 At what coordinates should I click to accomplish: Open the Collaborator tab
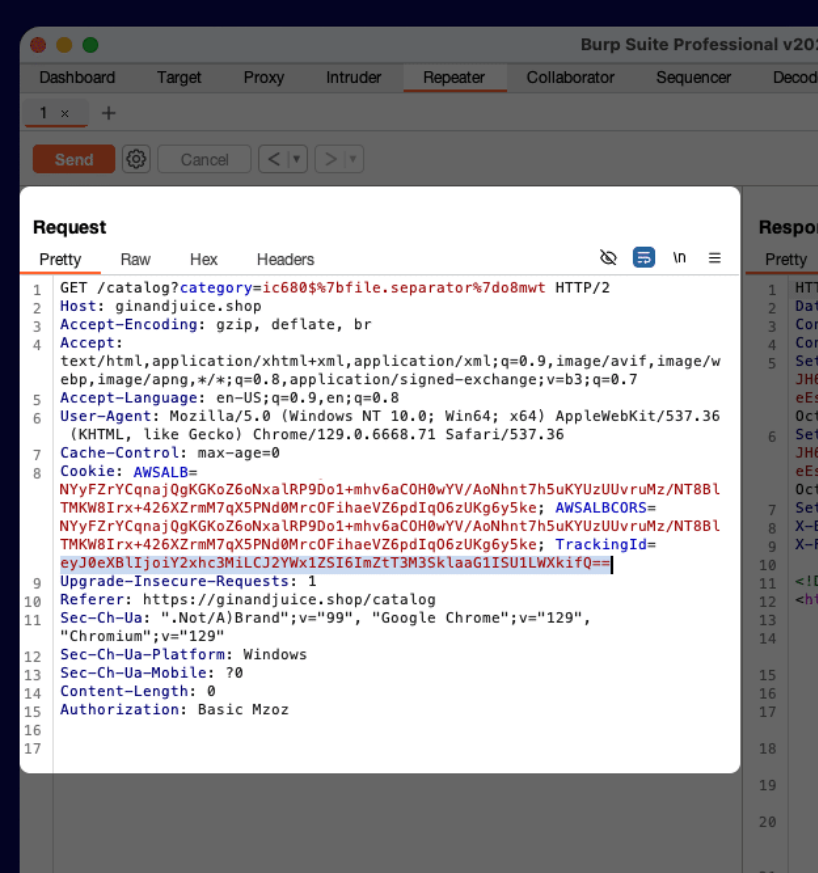pos(571,77)
